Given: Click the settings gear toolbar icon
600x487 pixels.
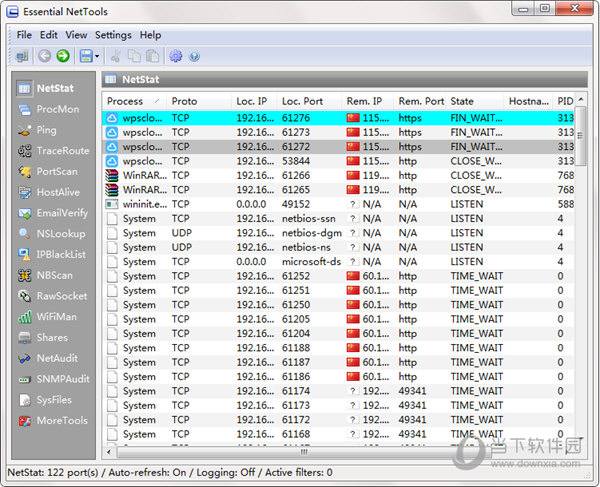Looking at the screenshot, I should point(175,56).
